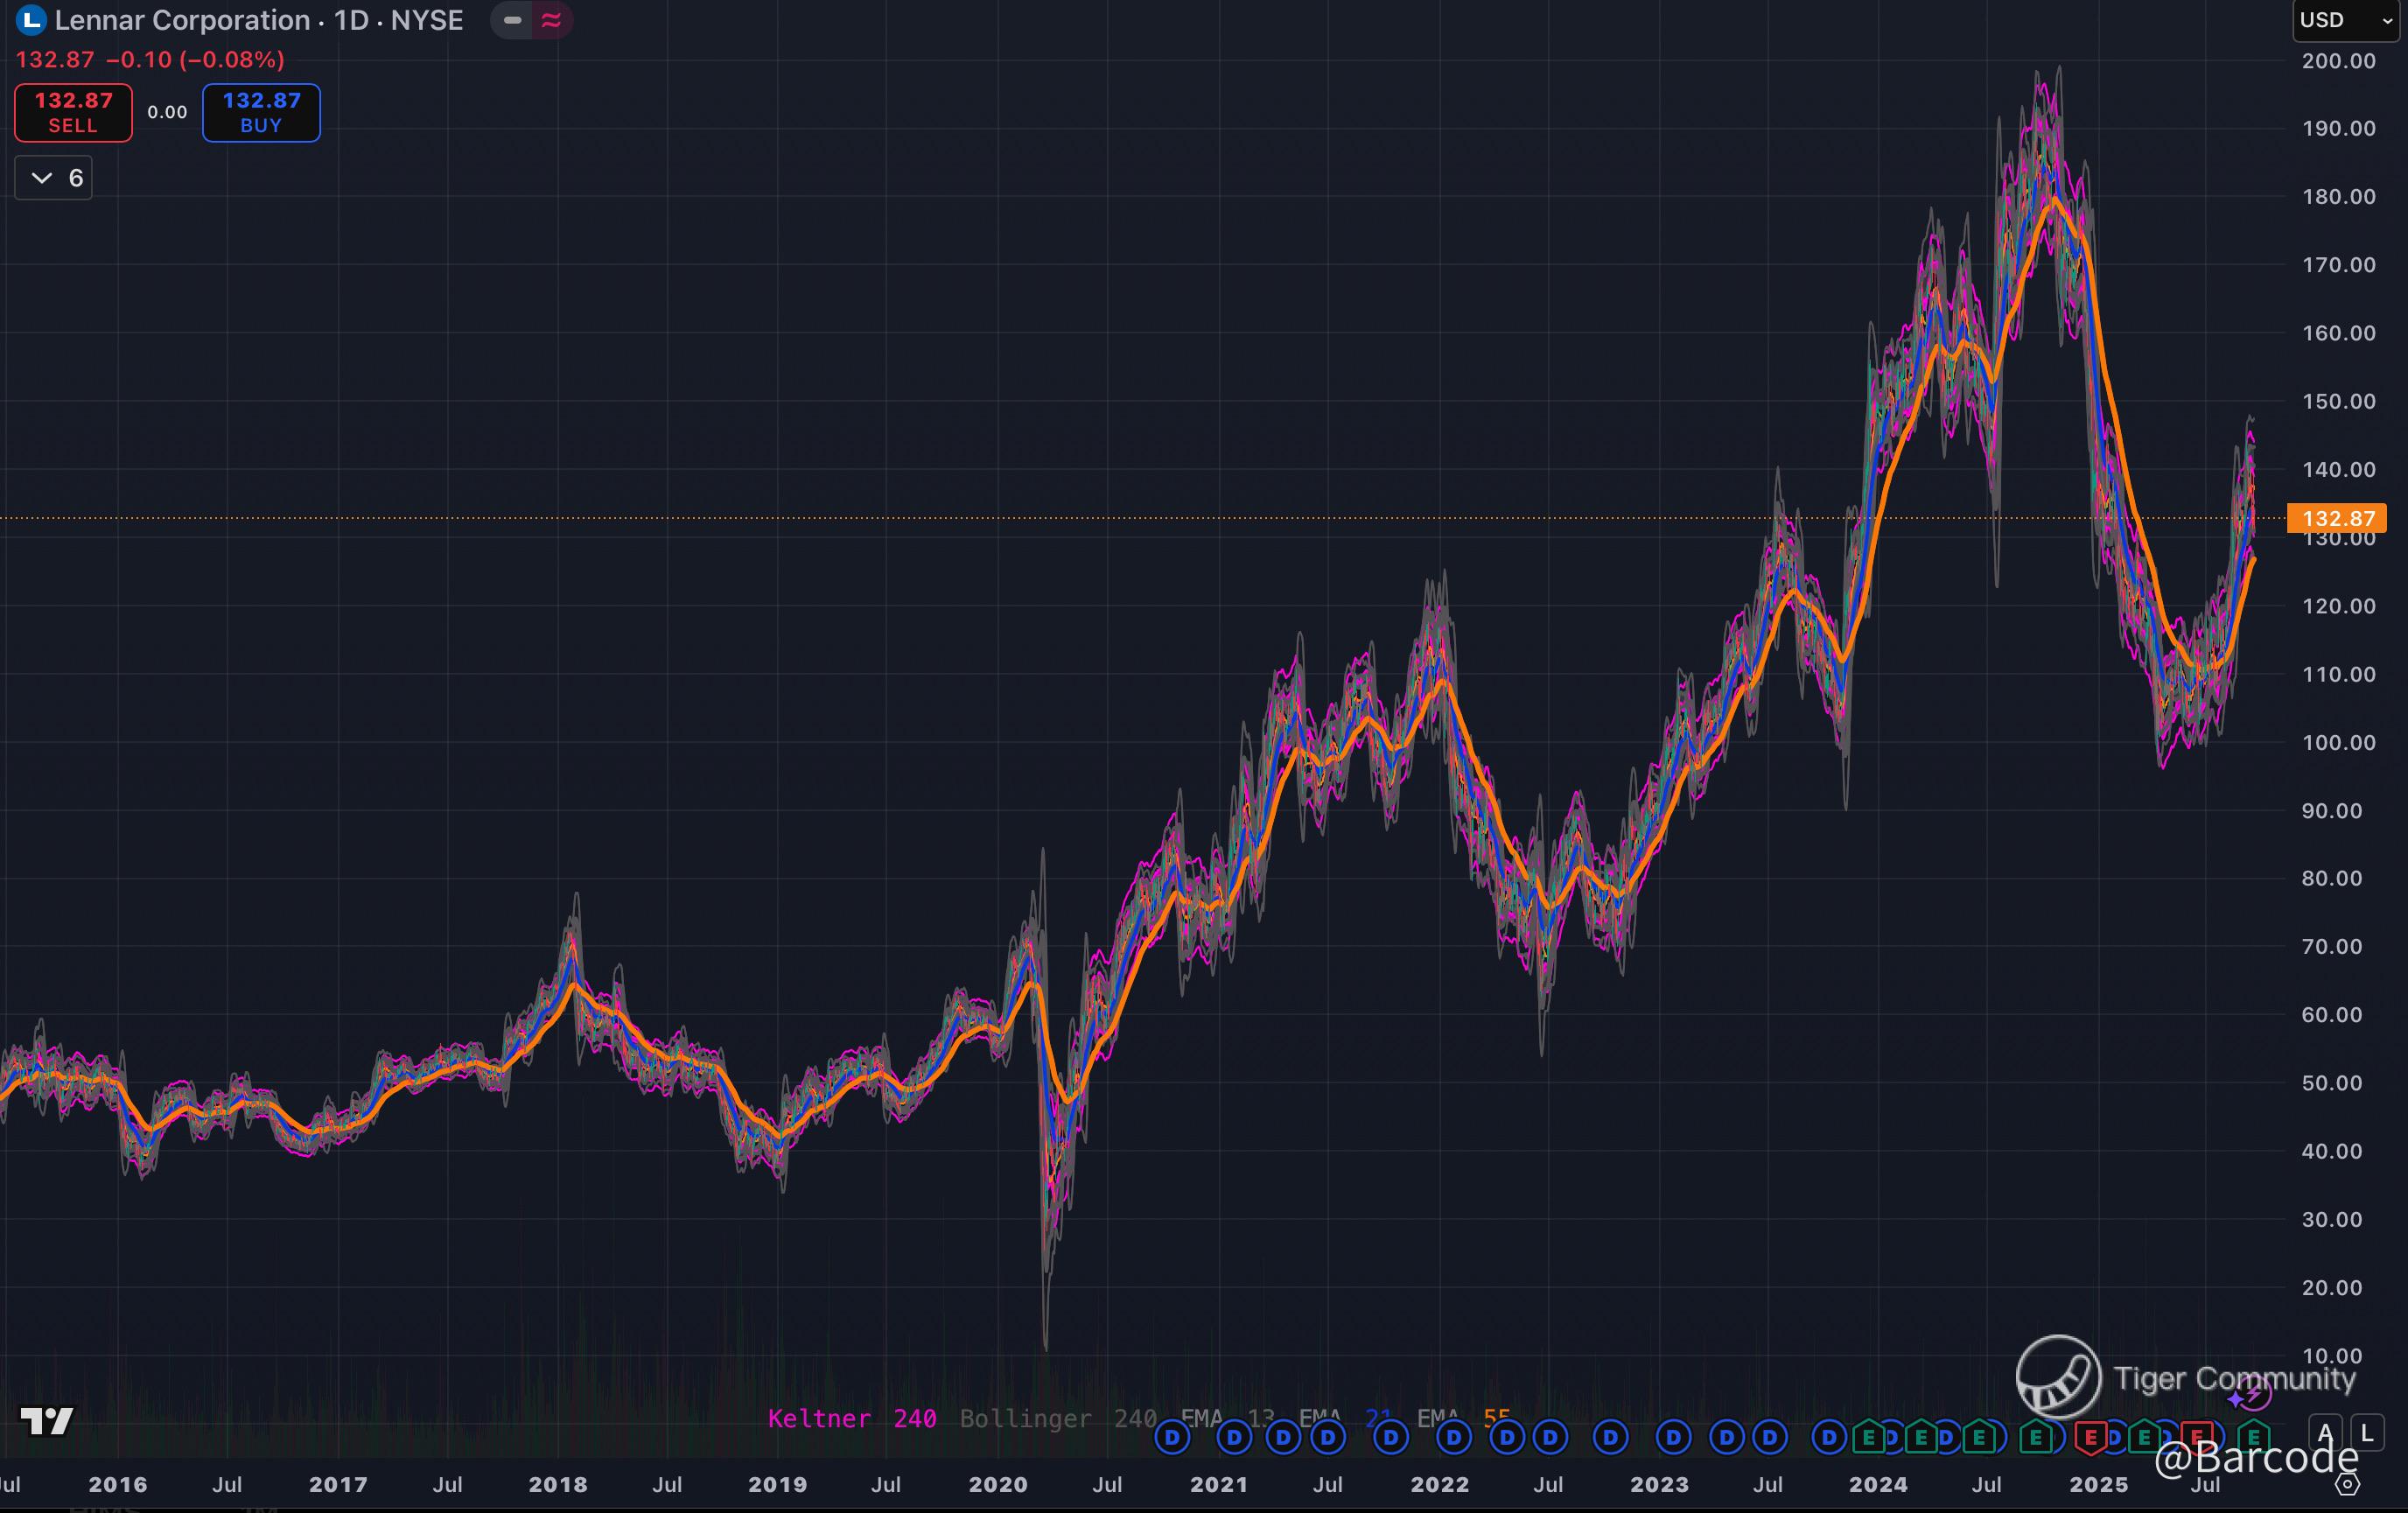Toggle the pink approximate-equals data indicator
Image resolution: width=2408 pixels, height=1513 pixels.
click(551, 20)
